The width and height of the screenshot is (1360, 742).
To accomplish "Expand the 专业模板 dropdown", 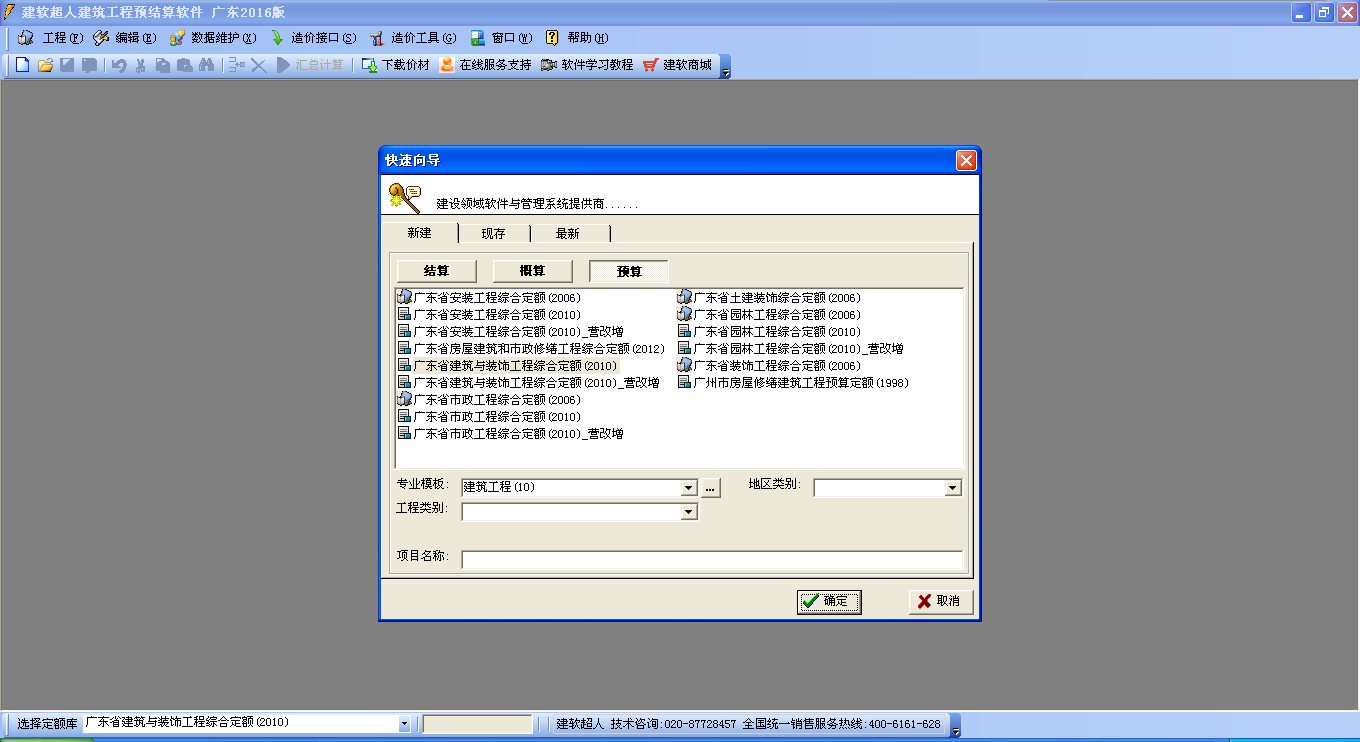I will tap(688, 488).
